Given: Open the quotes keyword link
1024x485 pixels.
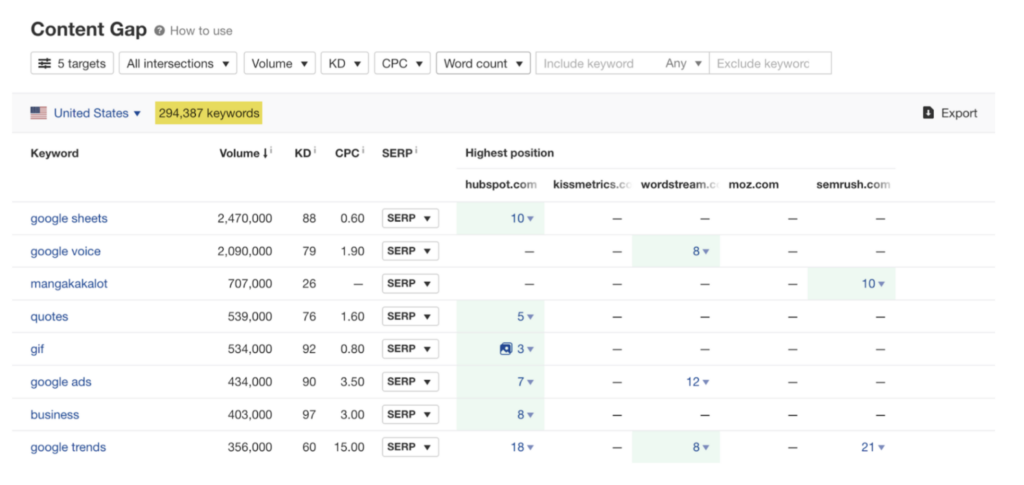Looking at the screenshot, I should (49, 317).
